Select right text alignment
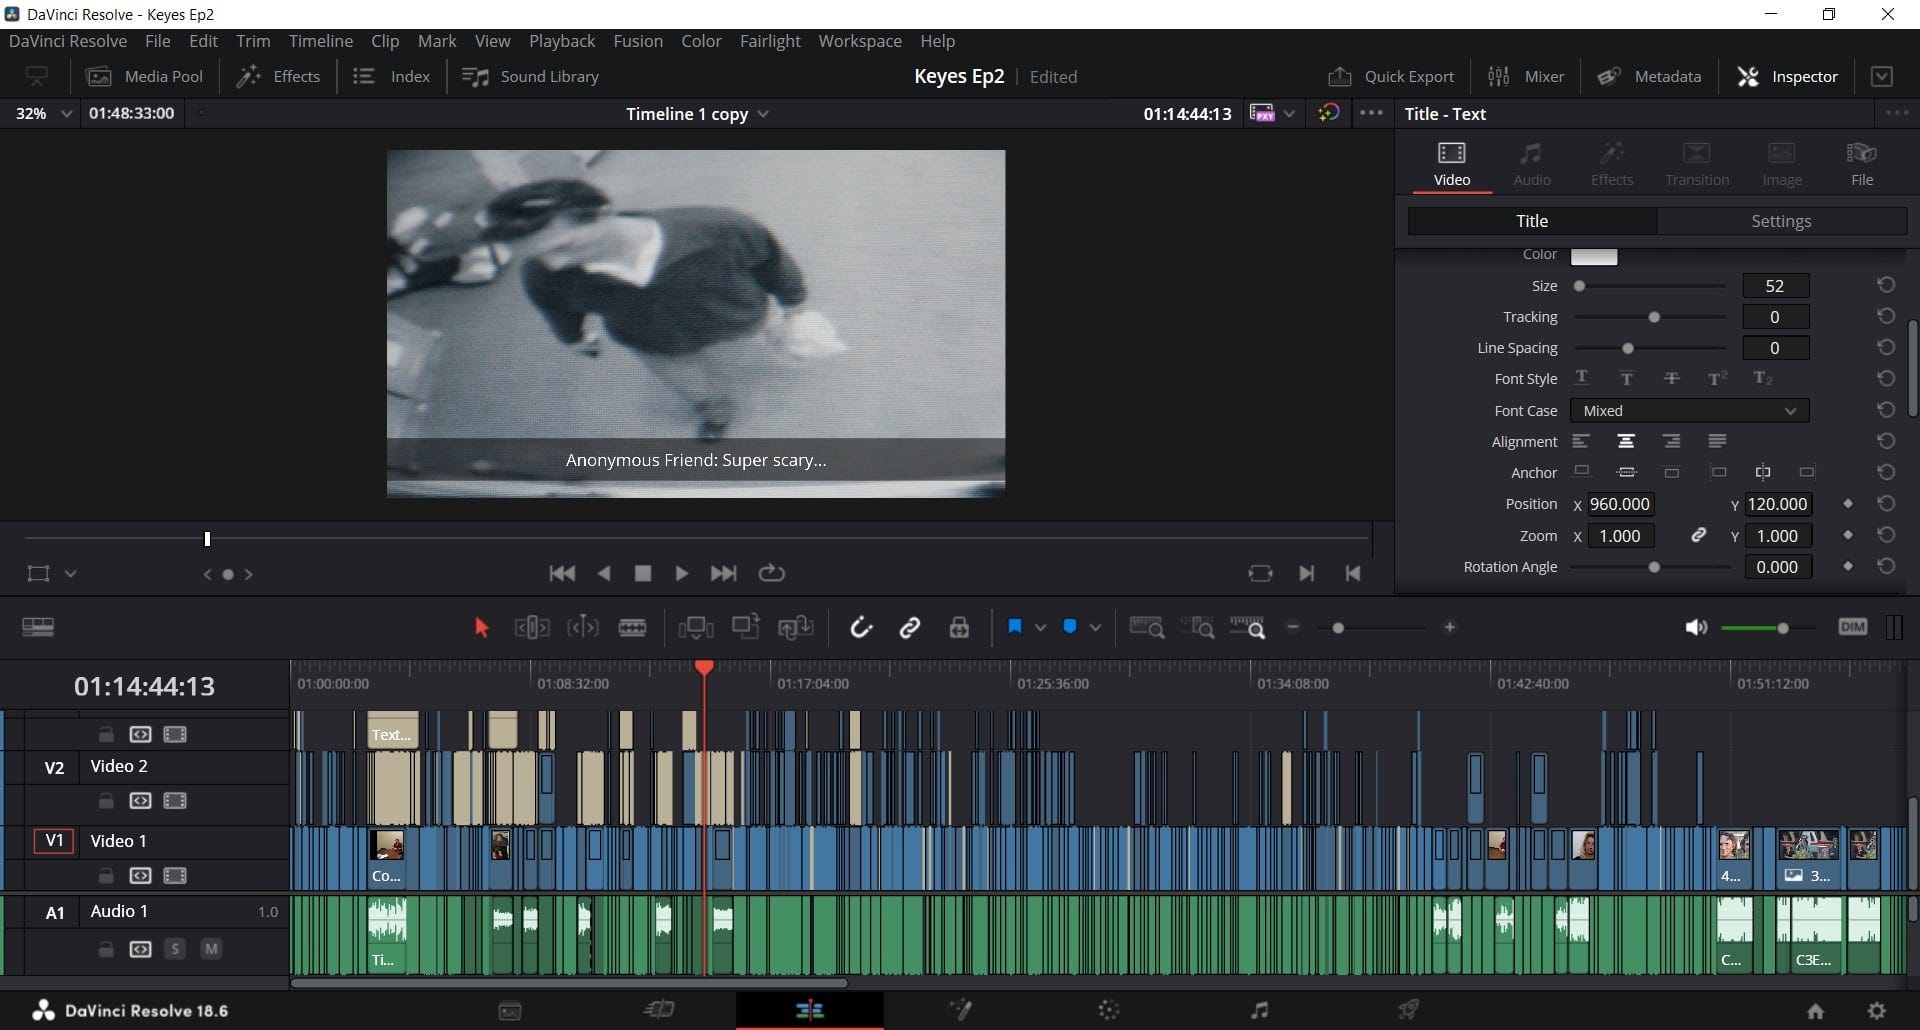Image resolution: width=1920 pixels, height=1030 pixels. pos(1671,441)
